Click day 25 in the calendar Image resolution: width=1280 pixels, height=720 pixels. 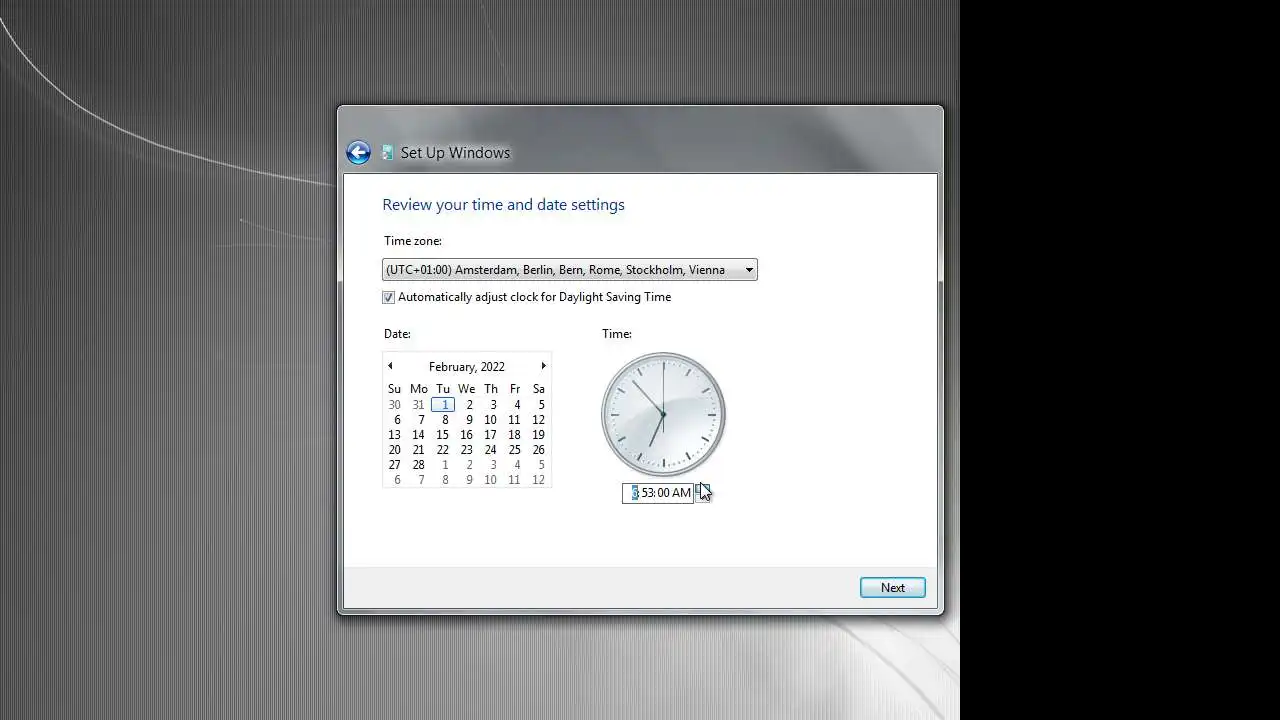coord(515,450)
